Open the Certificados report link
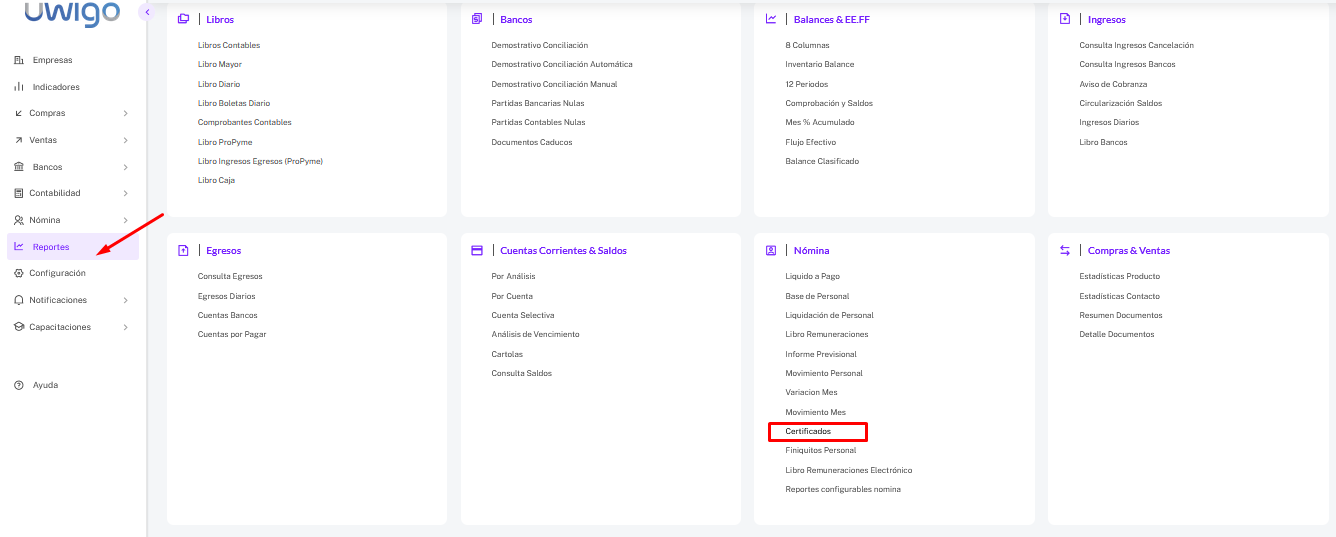This screenshot has height=537, width=1336. [808, 431]
